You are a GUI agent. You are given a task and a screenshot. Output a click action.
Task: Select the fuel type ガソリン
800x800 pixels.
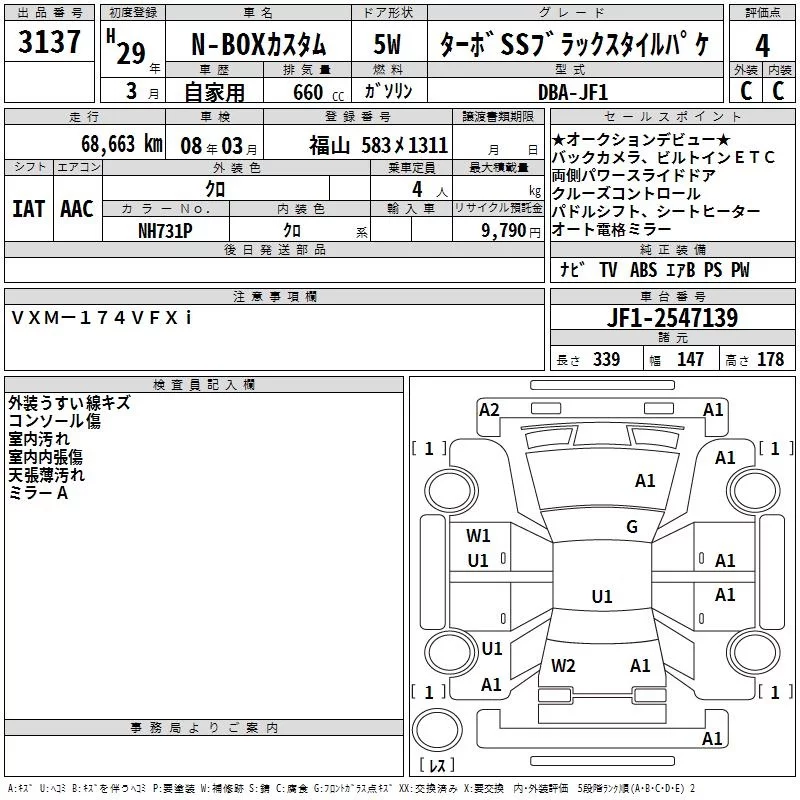tap(388, 92)
